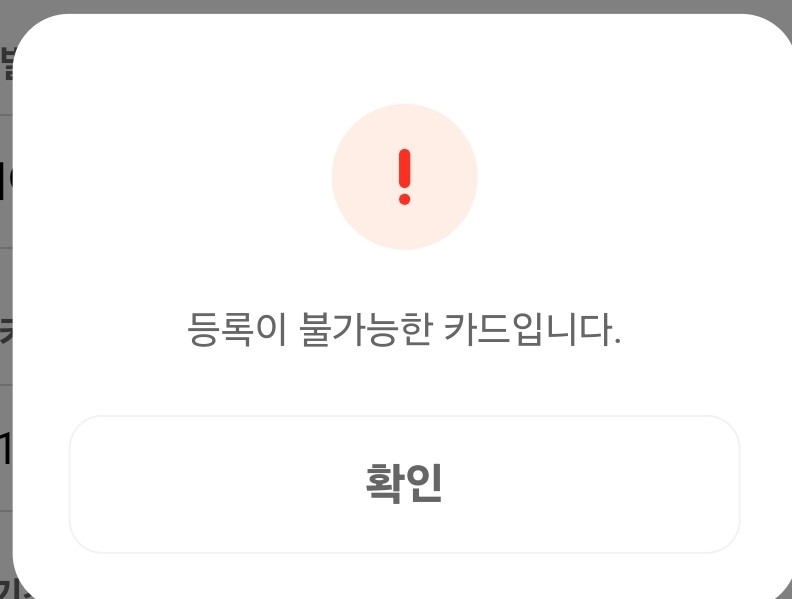Image resolution: width=792 pixels, height=599 pixels.
Task: Click the message 등록이 불가능한 카드입니다.
Action: coord(404,329)
